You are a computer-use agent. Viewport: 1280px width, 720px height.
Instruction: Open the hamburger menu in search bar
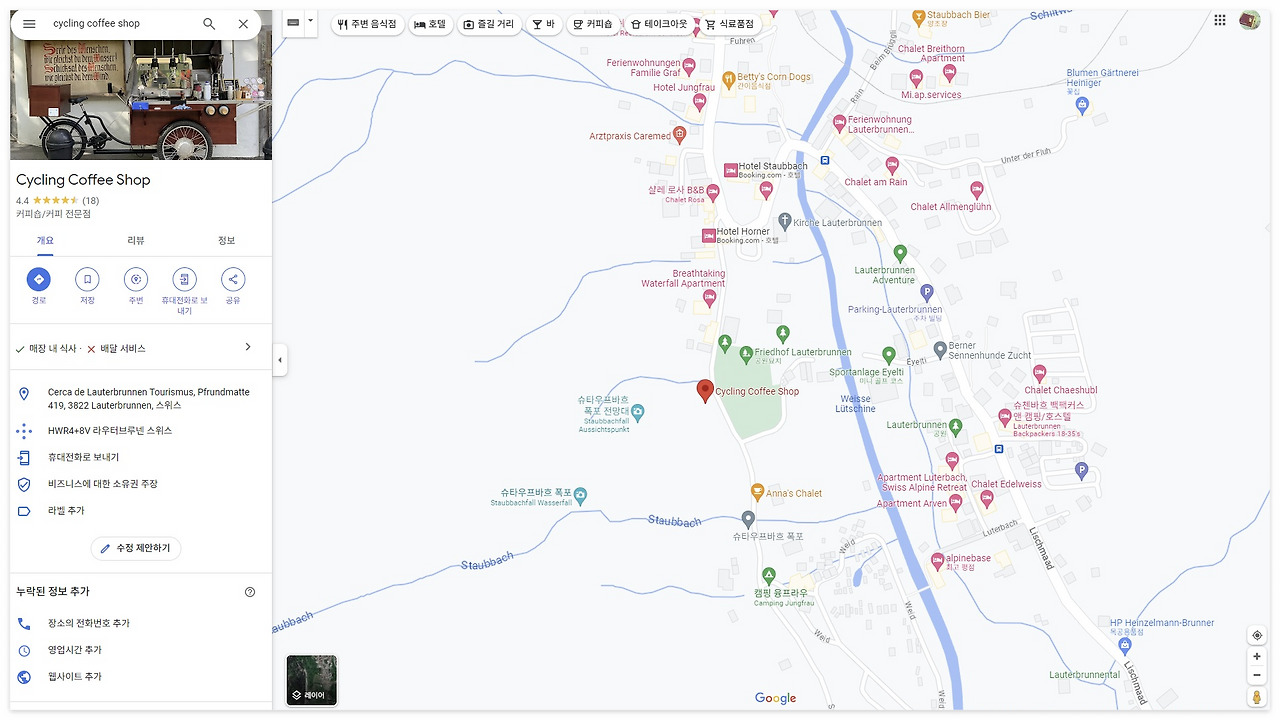click(29, 24)
